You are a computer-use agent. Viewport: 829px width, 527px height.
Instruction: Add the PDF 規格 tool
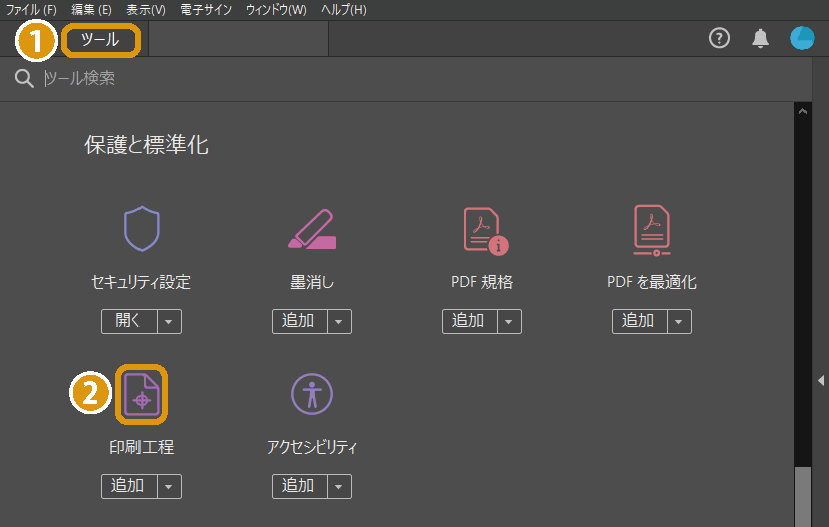click(469, 321)
